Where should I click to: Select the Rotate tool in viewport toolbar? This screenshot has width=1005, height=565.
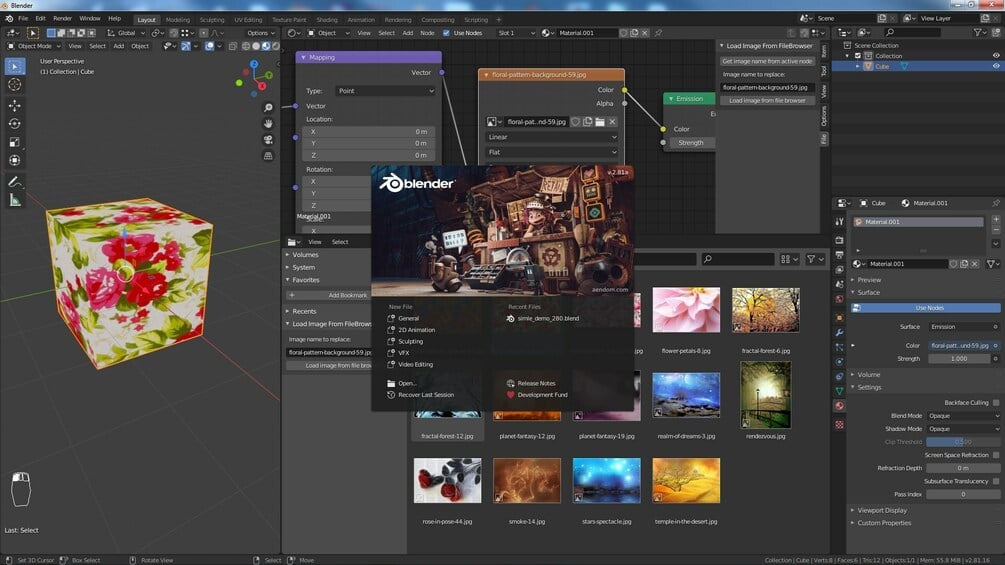(15, 124)
